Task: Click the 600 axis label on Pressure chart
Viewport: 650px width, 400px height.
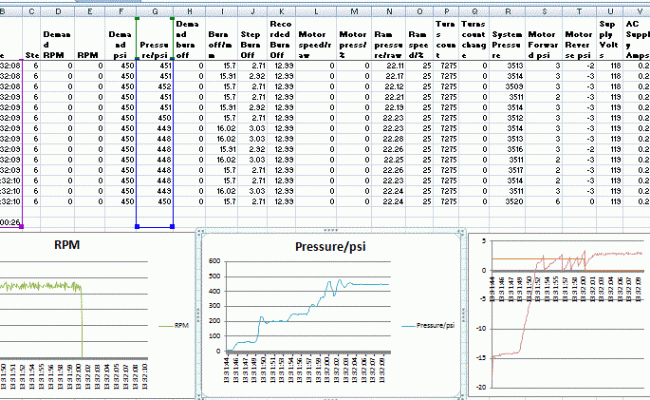Action: (215, 261)
